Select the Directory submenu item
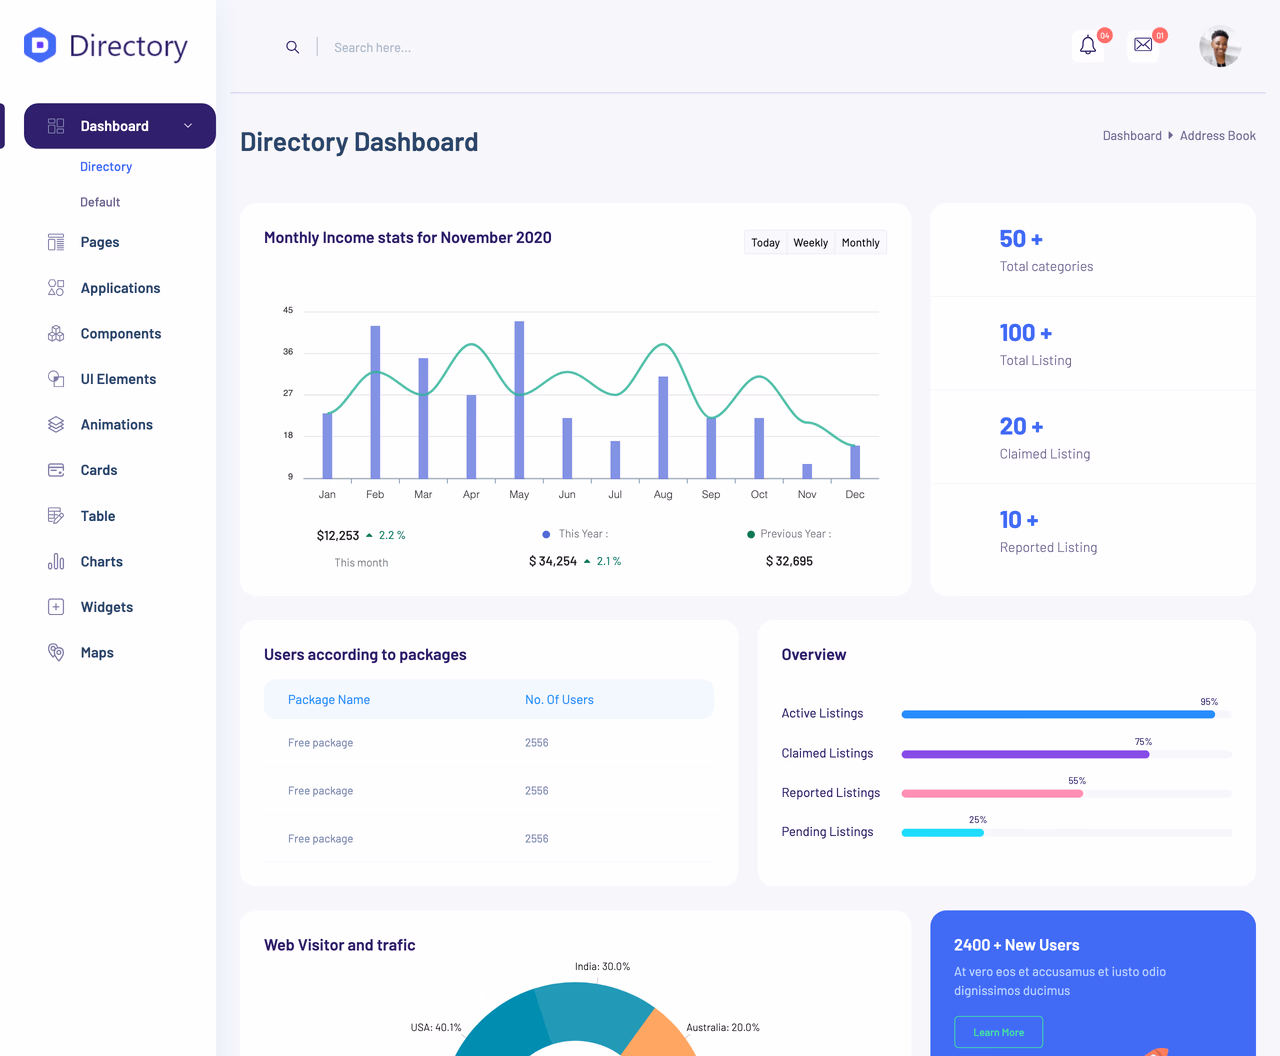 (x=106, y=167)
